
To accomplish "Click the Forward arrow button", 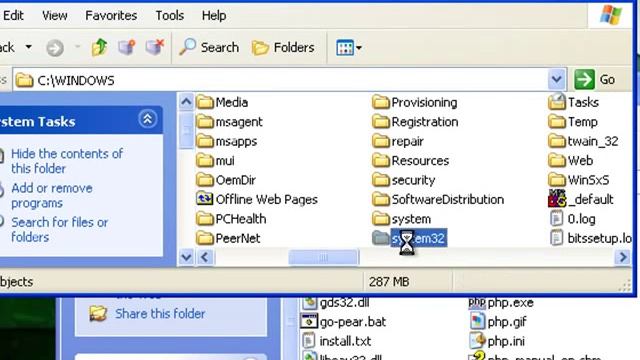I will [x=55, y=48].
